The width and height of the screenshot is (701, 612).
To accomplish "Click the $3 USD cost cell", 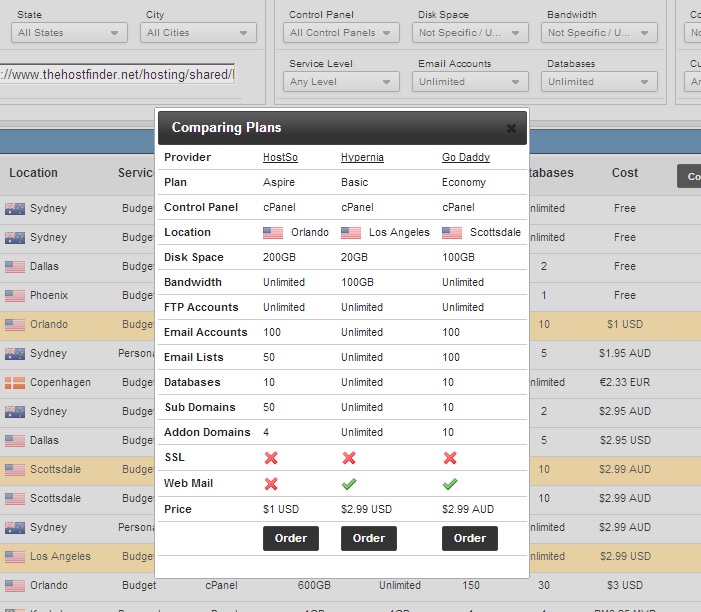I will pyautogui.click(x=625, y=586).
